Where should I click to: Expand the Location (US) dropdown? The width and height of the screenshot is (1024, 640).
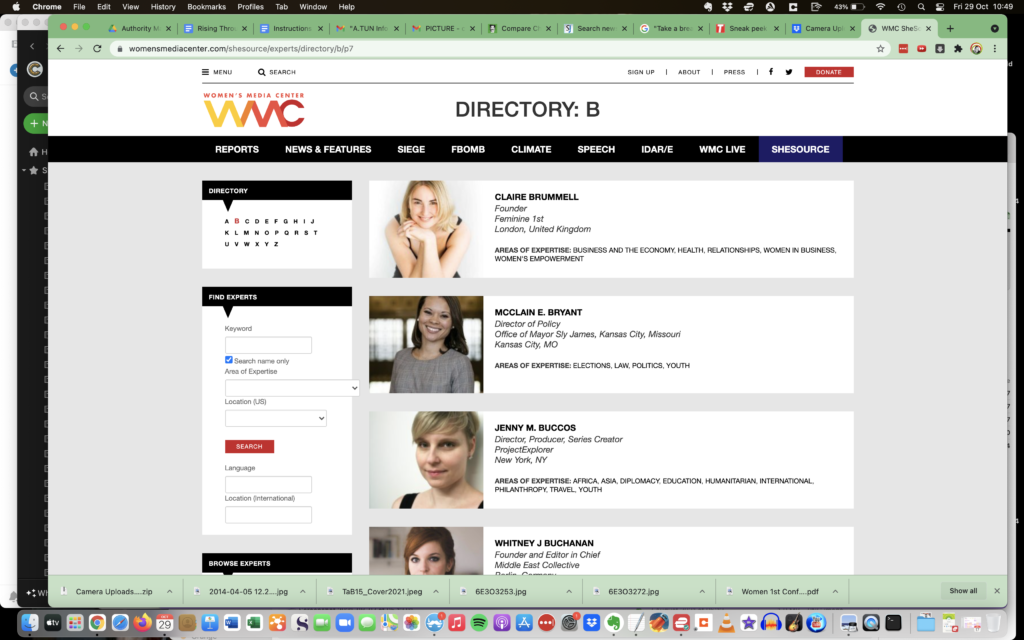[276, 418]
